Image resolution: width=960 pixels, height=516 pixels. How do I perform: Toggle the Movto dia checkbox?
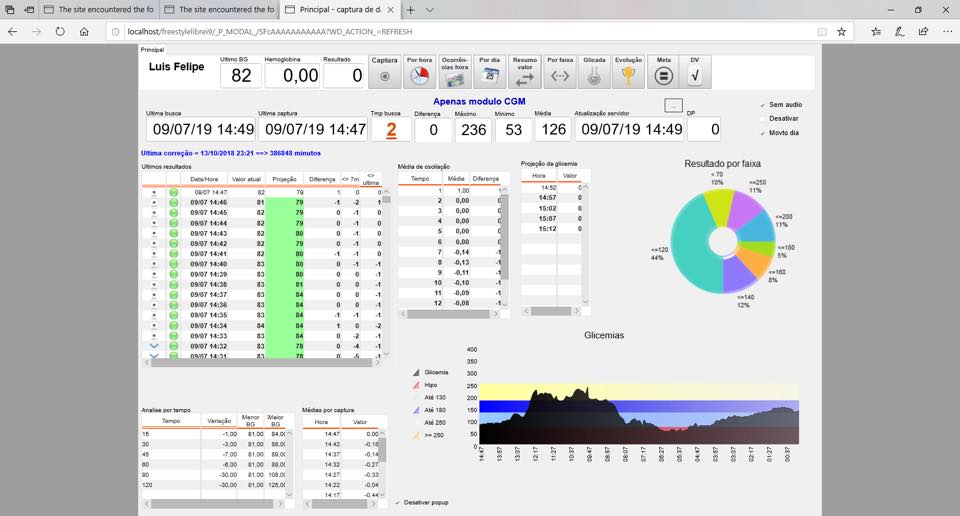(x=763, y=133)
